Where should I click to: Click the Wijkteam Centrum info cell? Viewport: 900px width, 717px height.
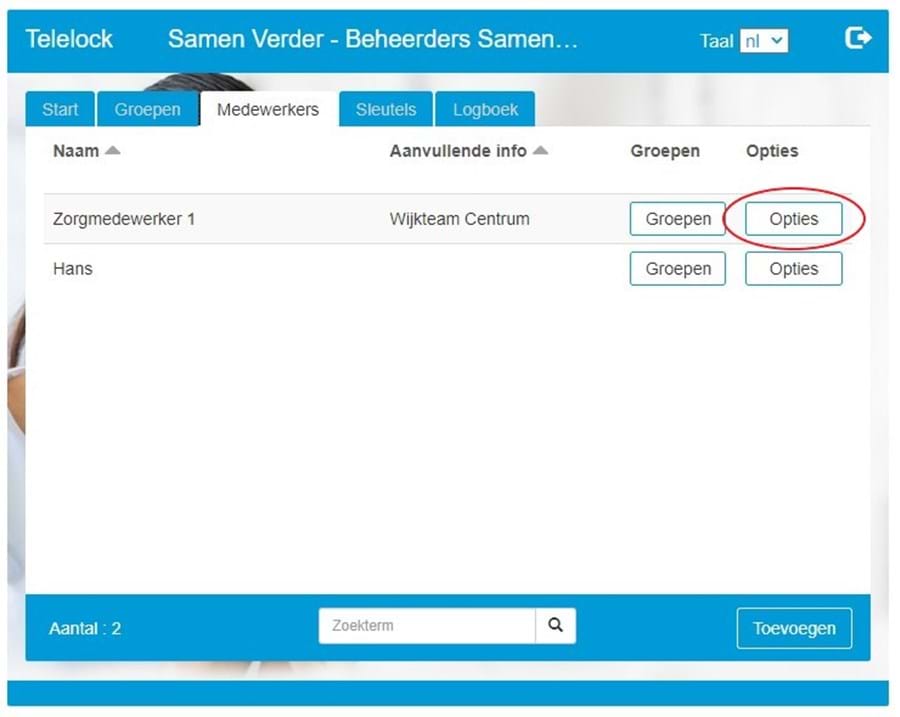(459, 219)
